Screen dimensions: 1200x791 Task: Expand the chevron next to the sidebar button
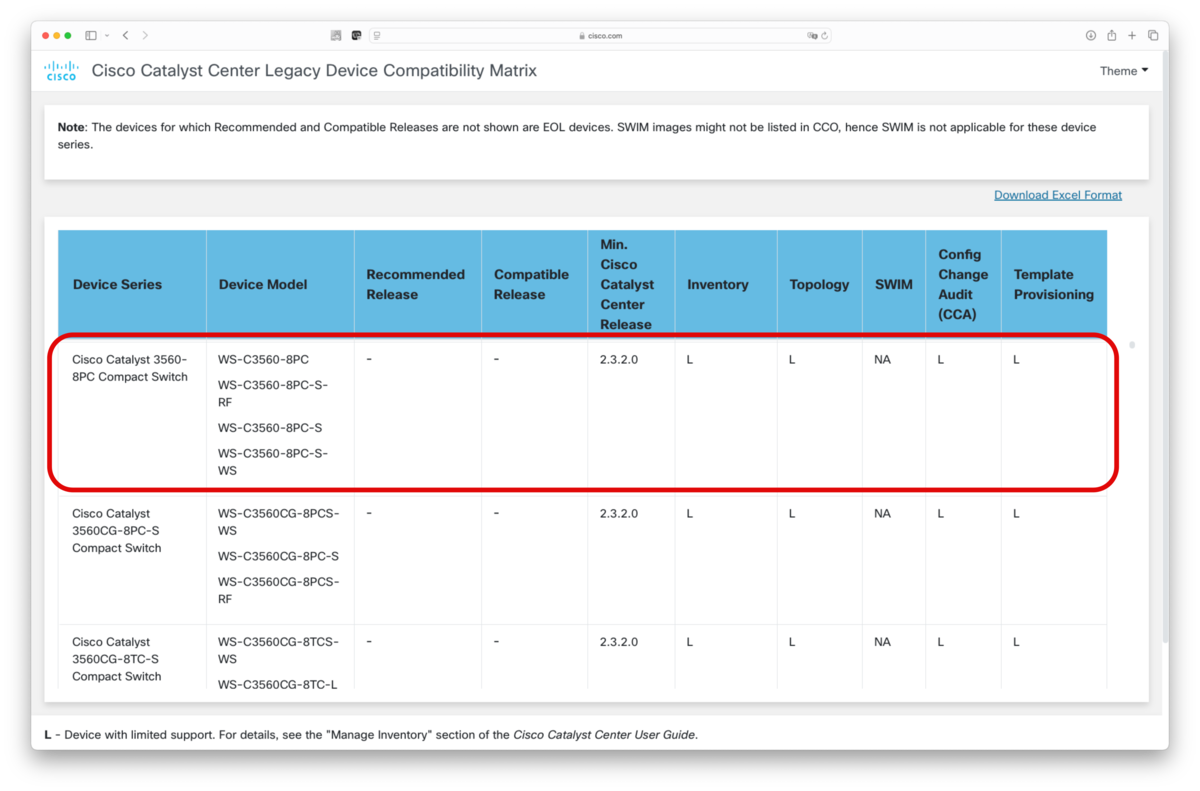106,35
